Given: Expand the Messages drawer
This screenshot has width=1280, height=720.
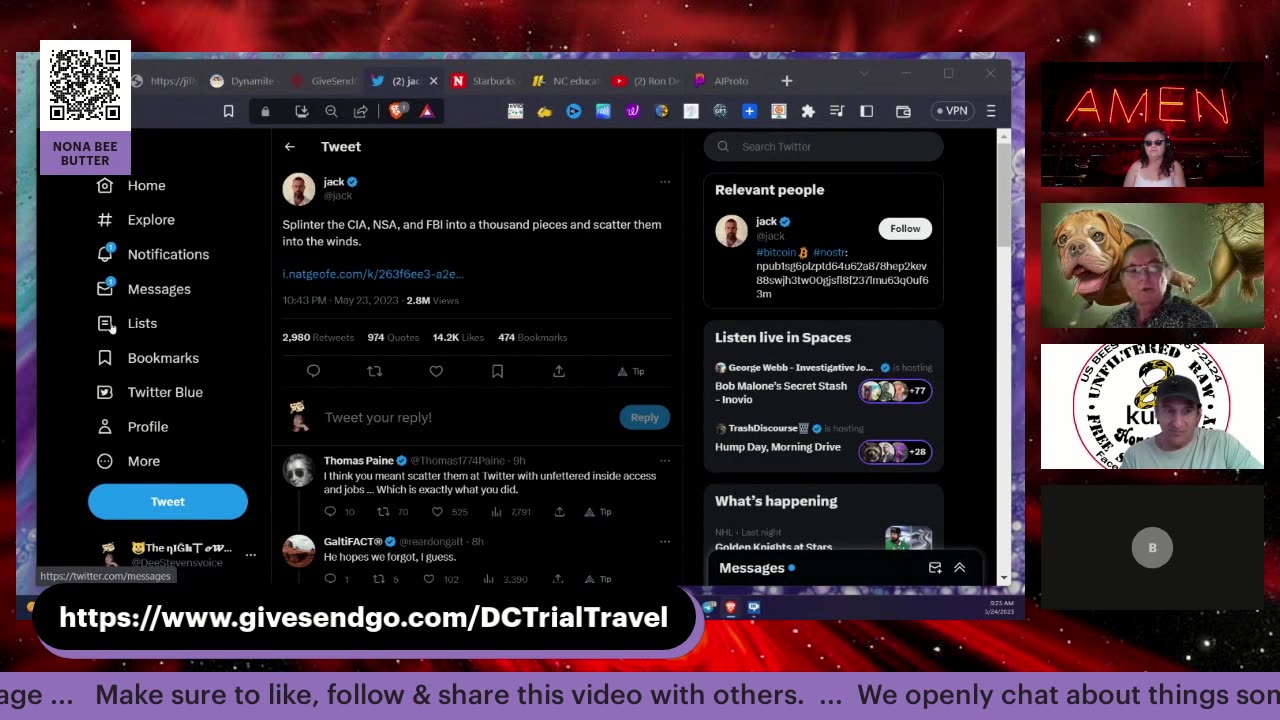Looking at the screenshot, I should click(x=960, y=568).
